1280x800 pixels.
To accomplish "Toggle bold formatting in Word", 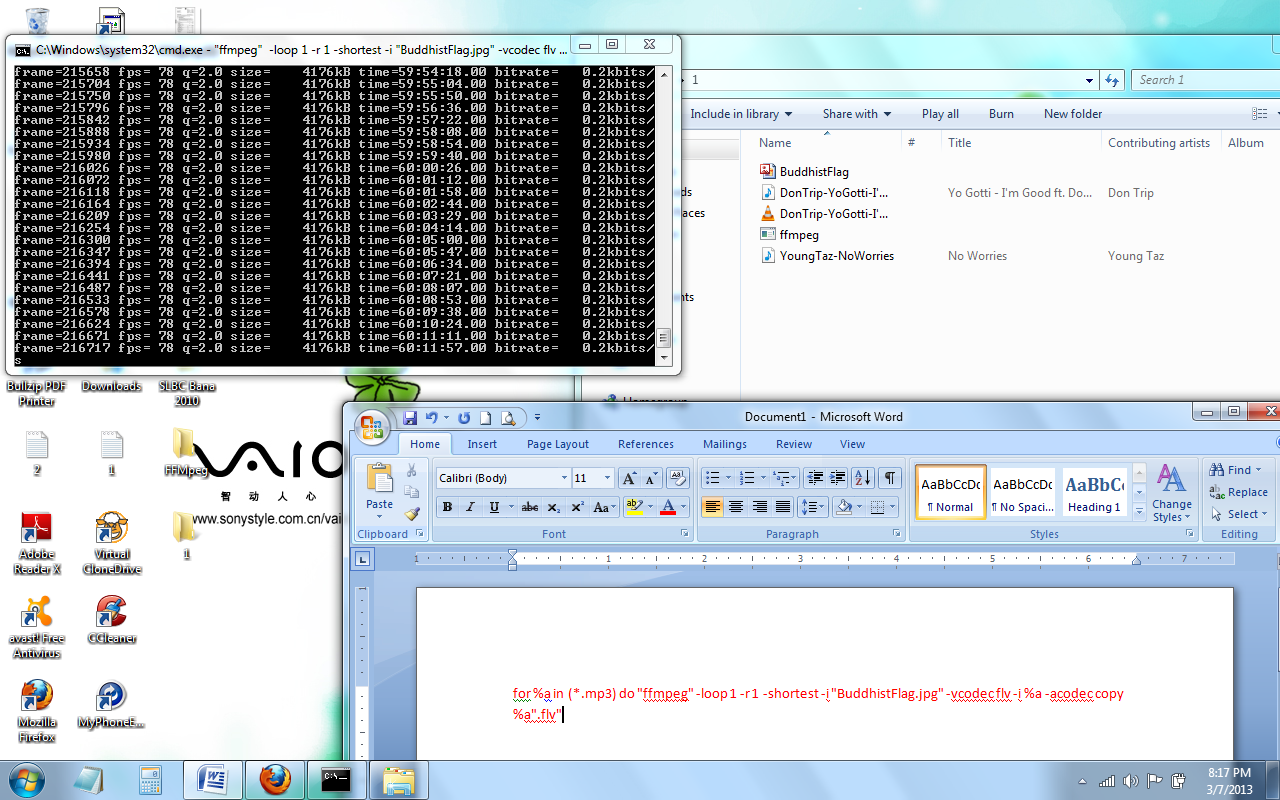I will point(447,507).
